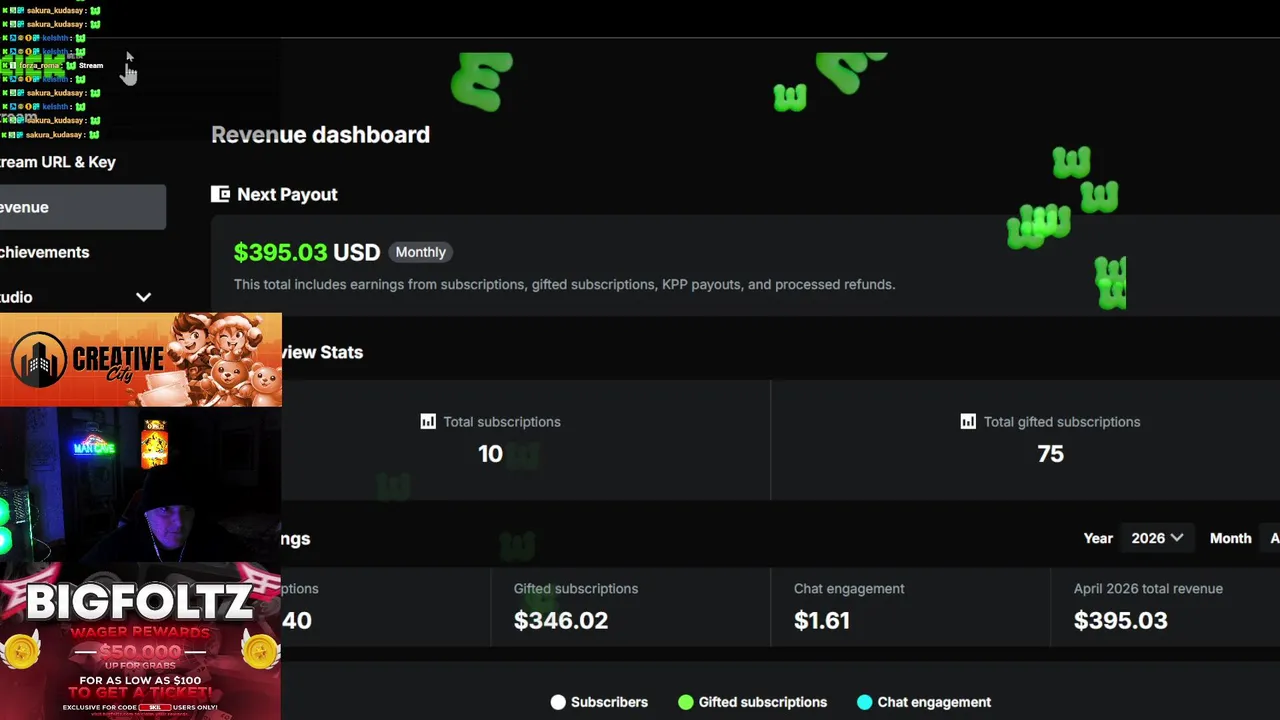Click the wallet icon beside Next Payout

click(220, 194)
